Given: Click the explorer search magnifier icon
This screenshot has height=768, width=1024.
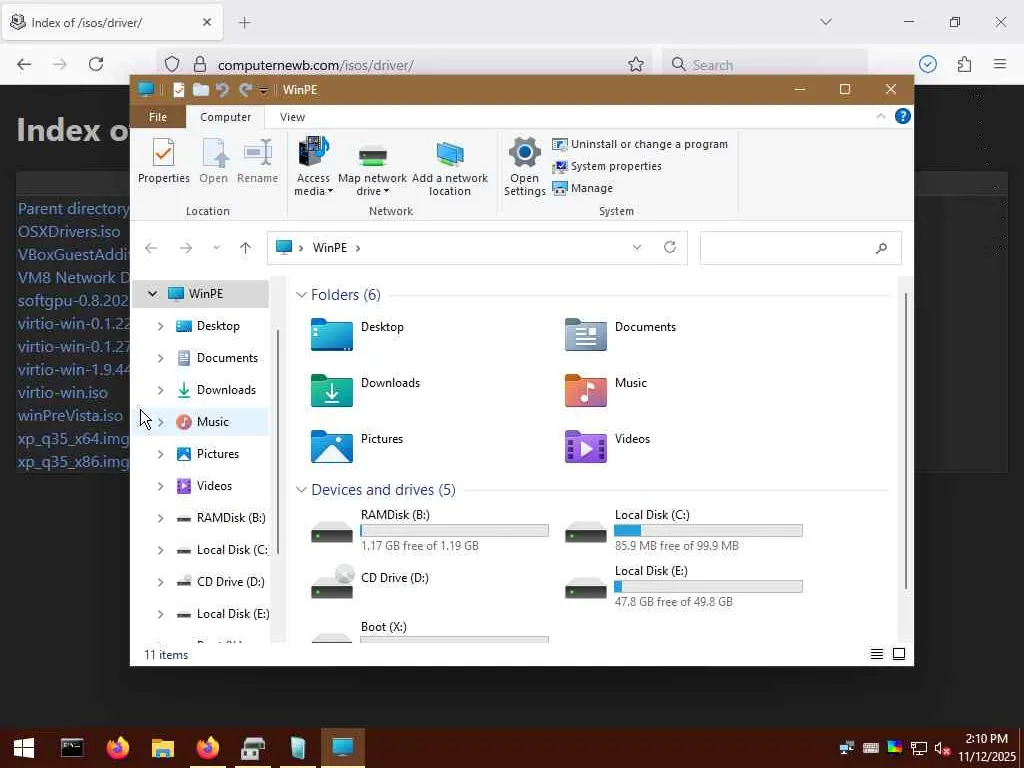Looking at the screenshot, I should [881, 248].
